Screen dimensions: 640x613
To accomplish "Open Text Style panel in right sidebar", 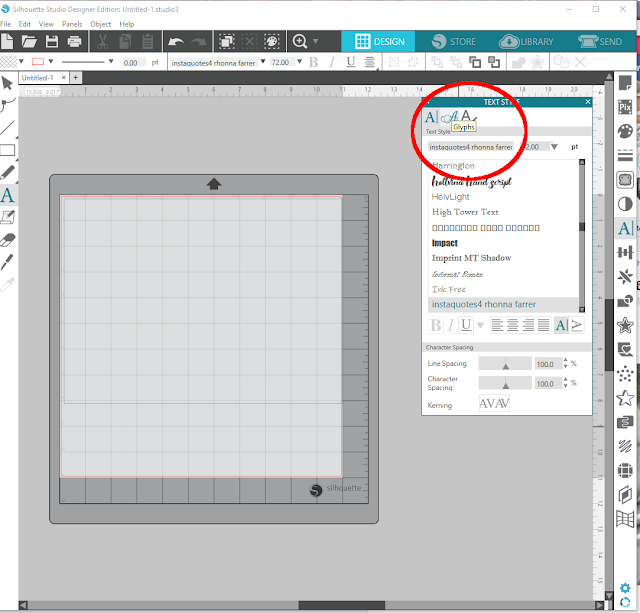I will click(625, 228).
